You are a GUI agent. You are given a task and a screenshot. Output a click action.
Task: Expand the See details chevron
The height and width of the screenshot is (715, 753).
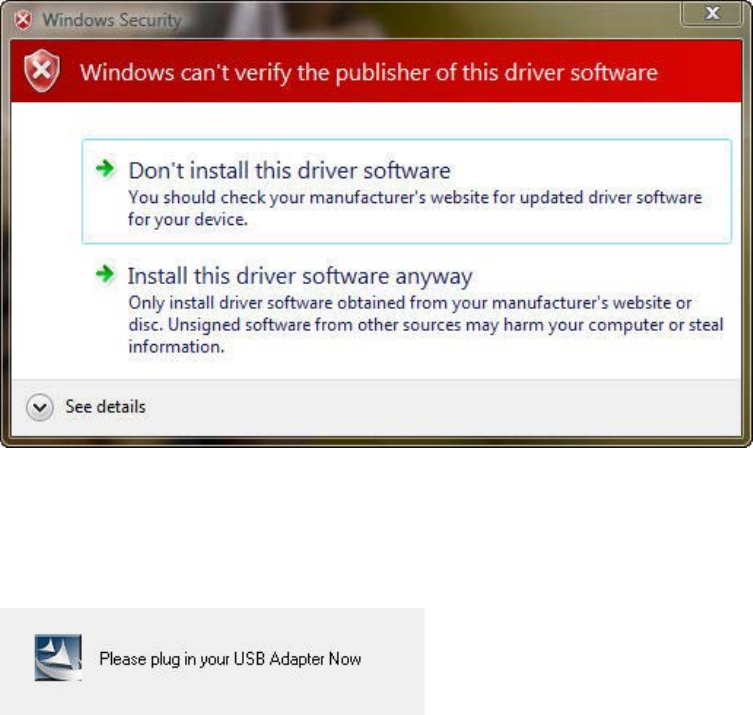[40, 408]
